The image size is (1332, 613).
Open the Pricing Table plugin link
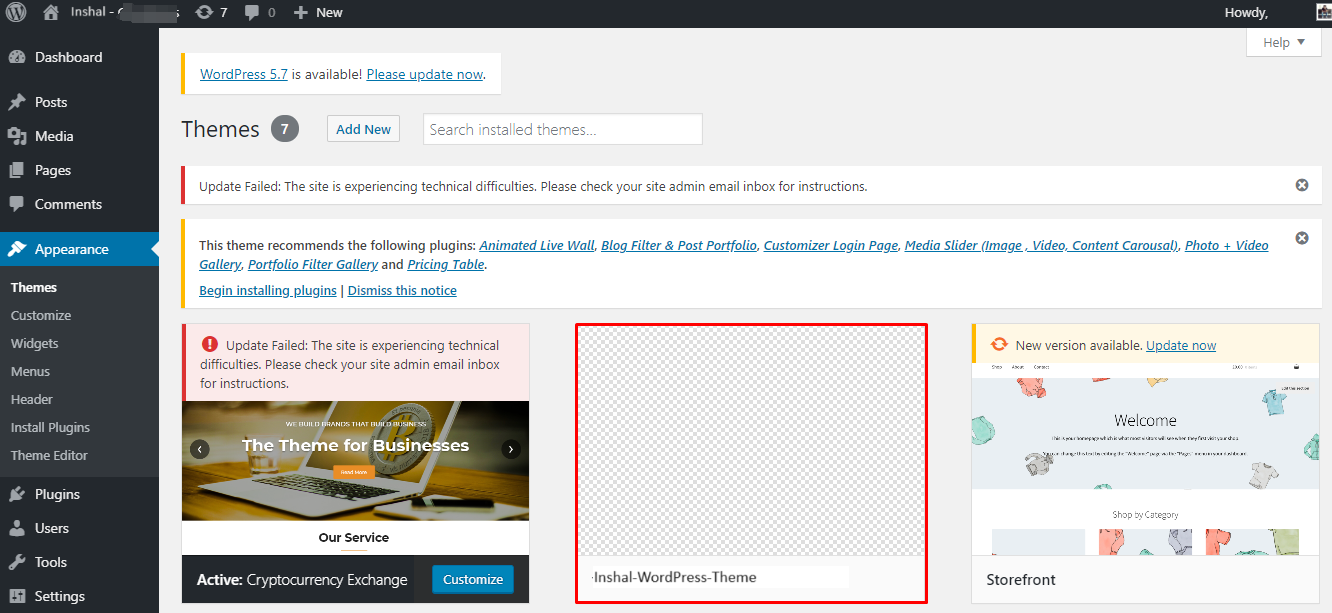click(446, 265)
